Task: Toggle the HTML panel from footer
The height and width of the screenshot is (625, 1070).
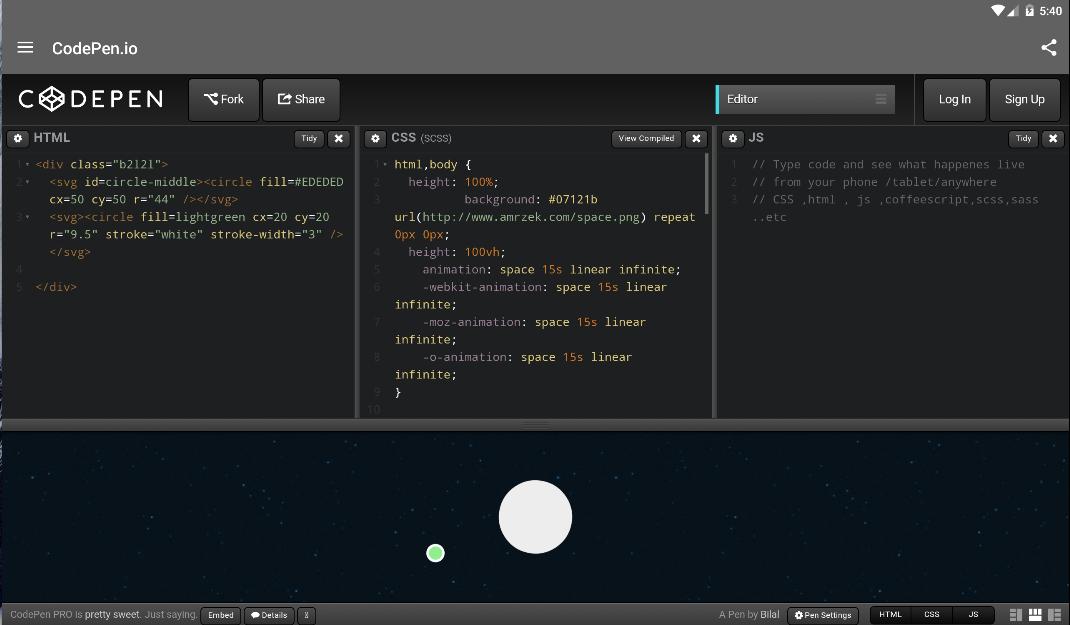Action: click(891, 615)
